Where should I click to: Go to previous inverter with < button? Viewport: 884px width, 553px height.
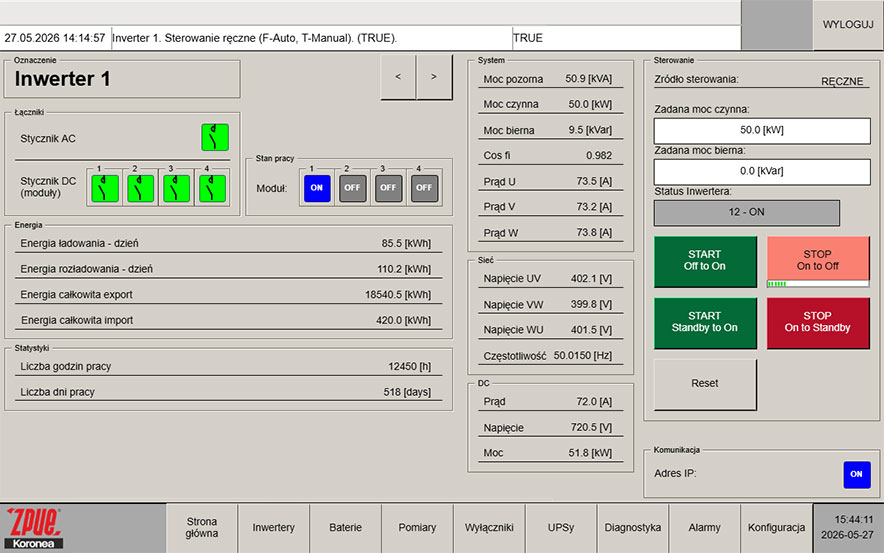pyautogui.click(x=398, y=77)
